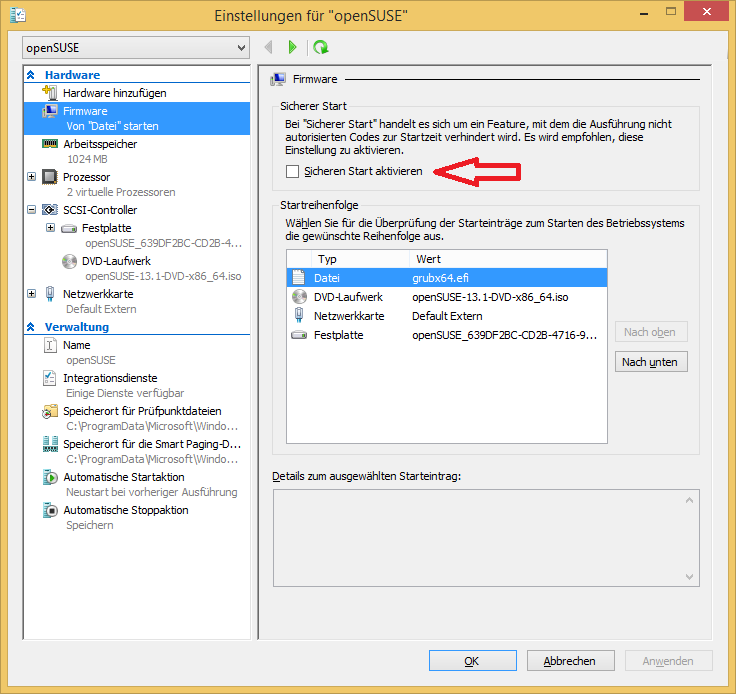The image size is (736, 694).
Task: Open the openSUSE virtual machine dropdown
Action: tap(136, 47)
